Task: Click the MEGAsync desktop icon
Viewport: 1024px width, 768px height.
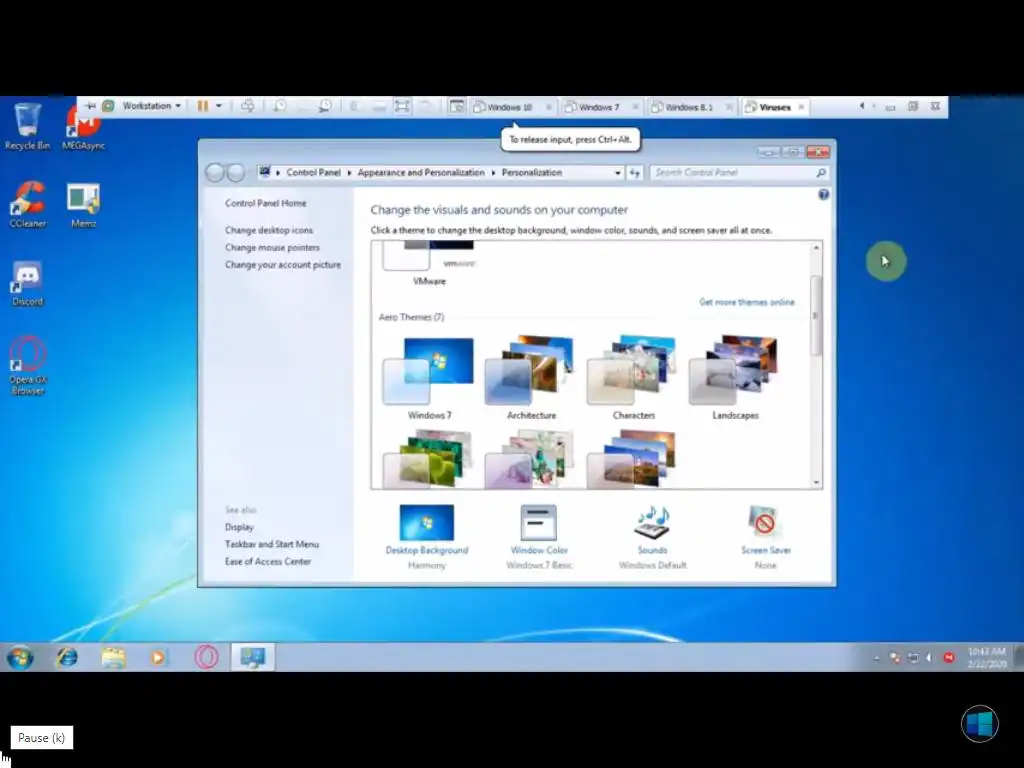Action: [x=83, y=127]
